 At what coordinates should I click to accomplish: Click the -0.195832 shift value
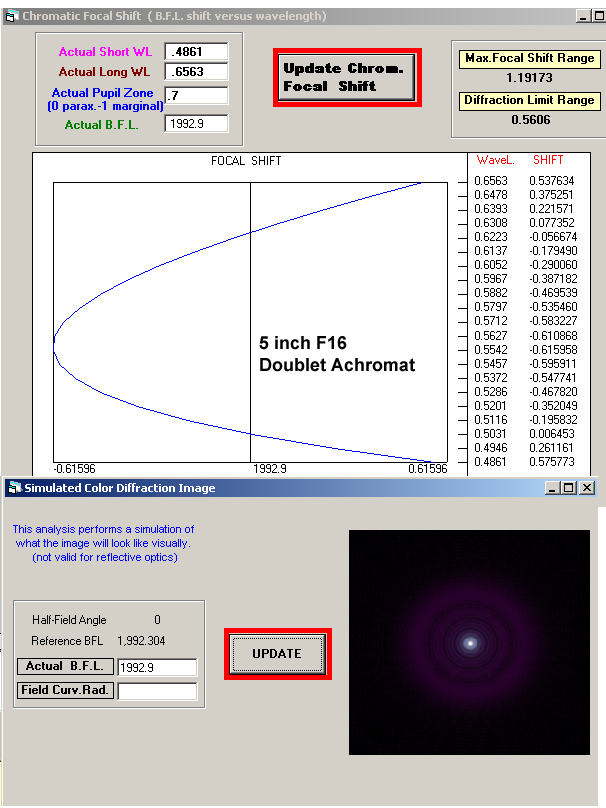point(553,420)
